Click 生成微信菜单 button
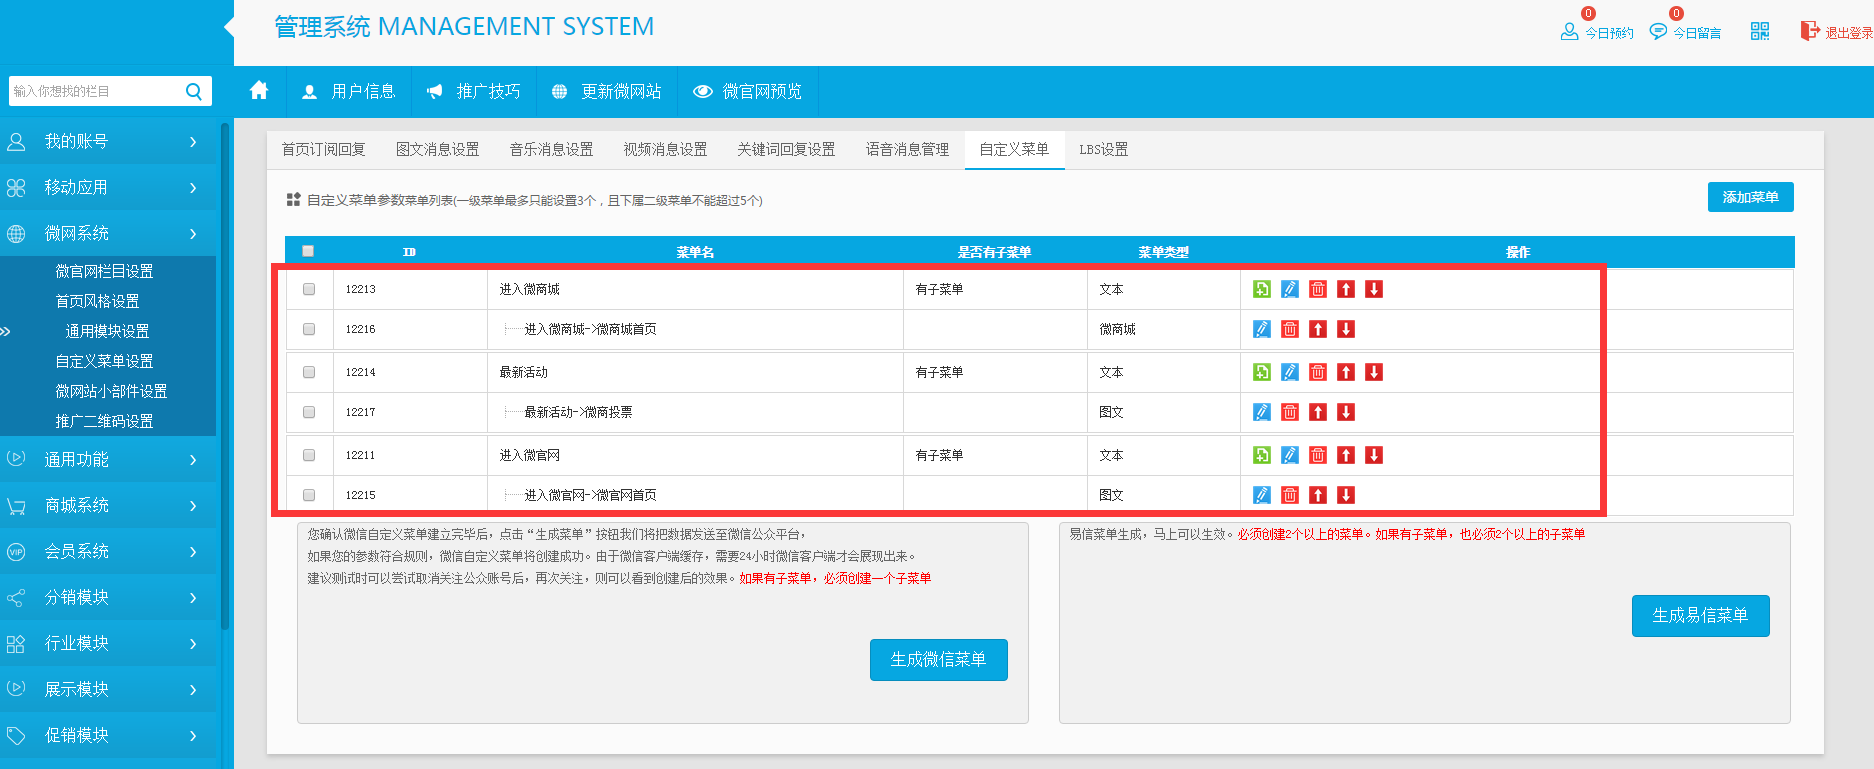The image size is (1874, 769). click(x=939, y=660)
